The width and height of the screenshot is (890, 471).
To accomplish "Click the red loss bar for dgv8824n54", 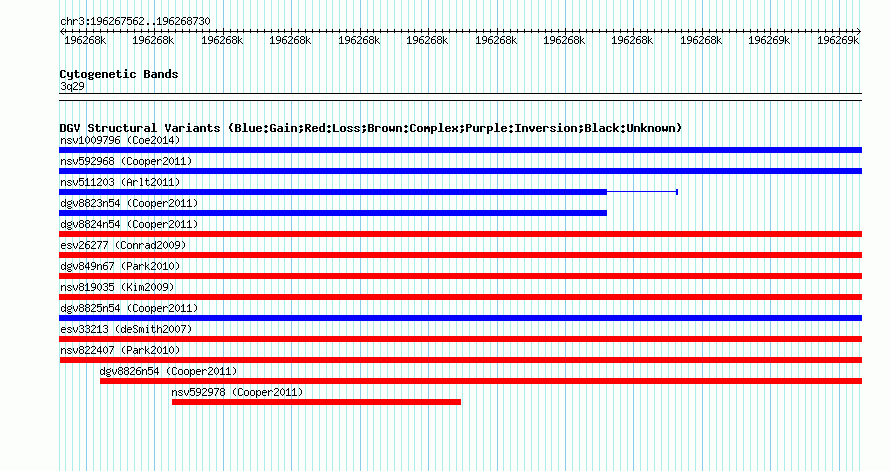I will 460,234.
